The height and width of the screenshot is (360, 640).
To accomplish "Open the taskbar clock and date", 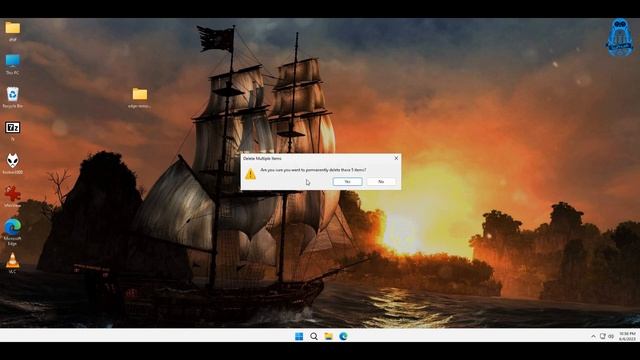I will pos(627,336).
